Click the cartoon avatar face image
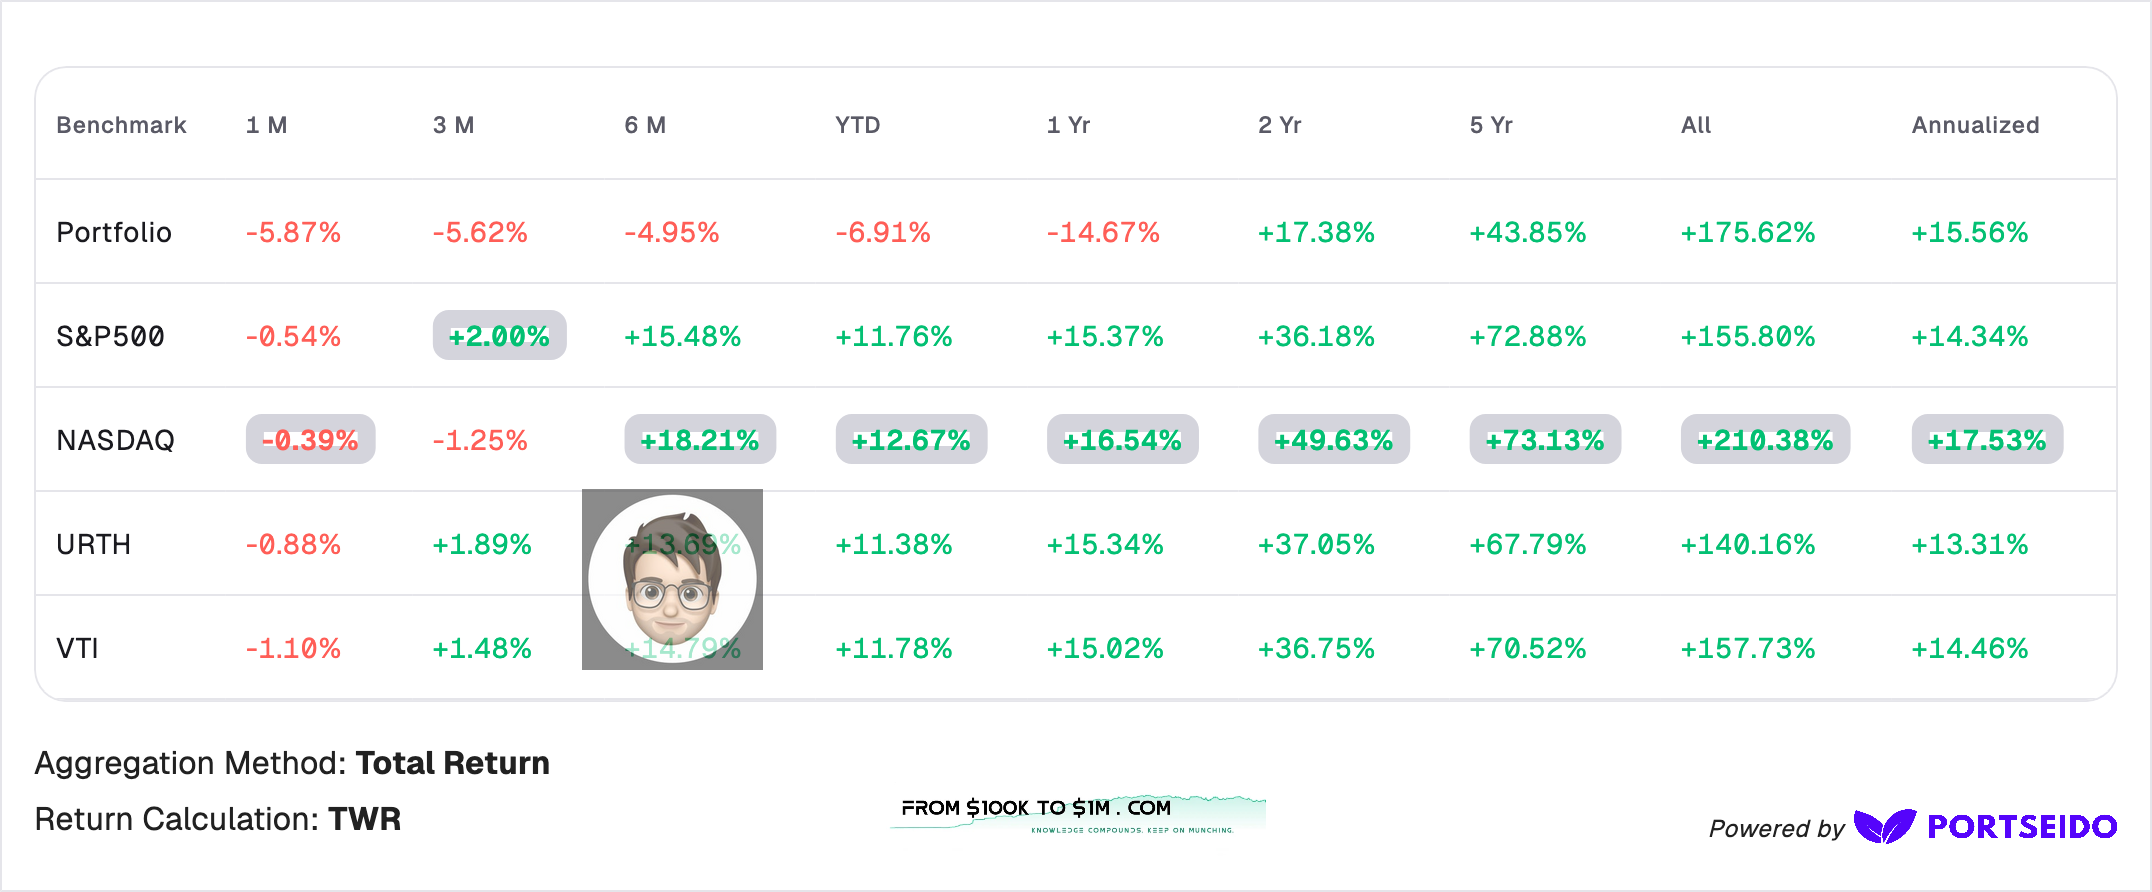2152x892 pixels. pos(672,579)
